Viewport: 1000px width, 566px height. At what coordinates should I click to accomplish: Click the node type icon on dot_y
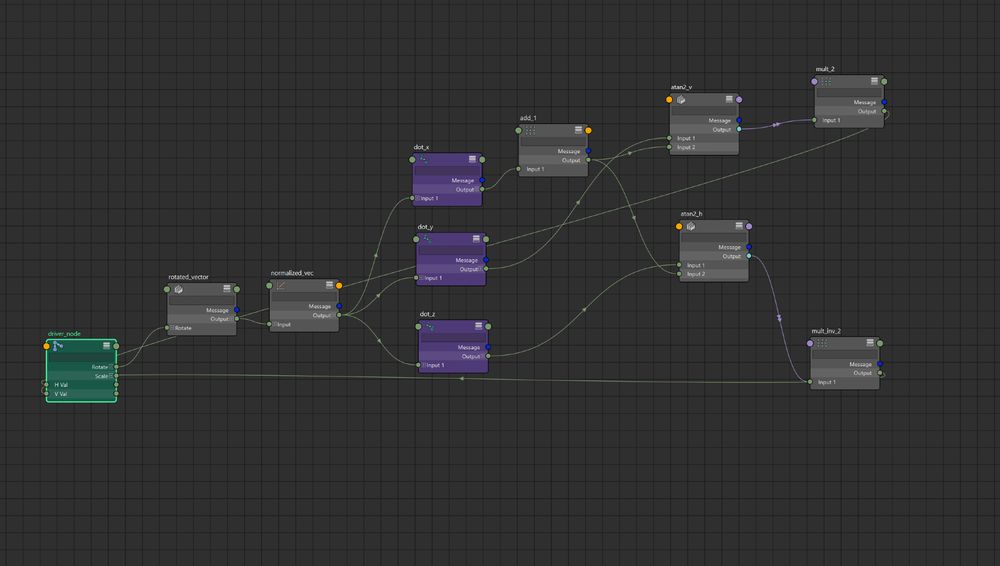(427, 239)
